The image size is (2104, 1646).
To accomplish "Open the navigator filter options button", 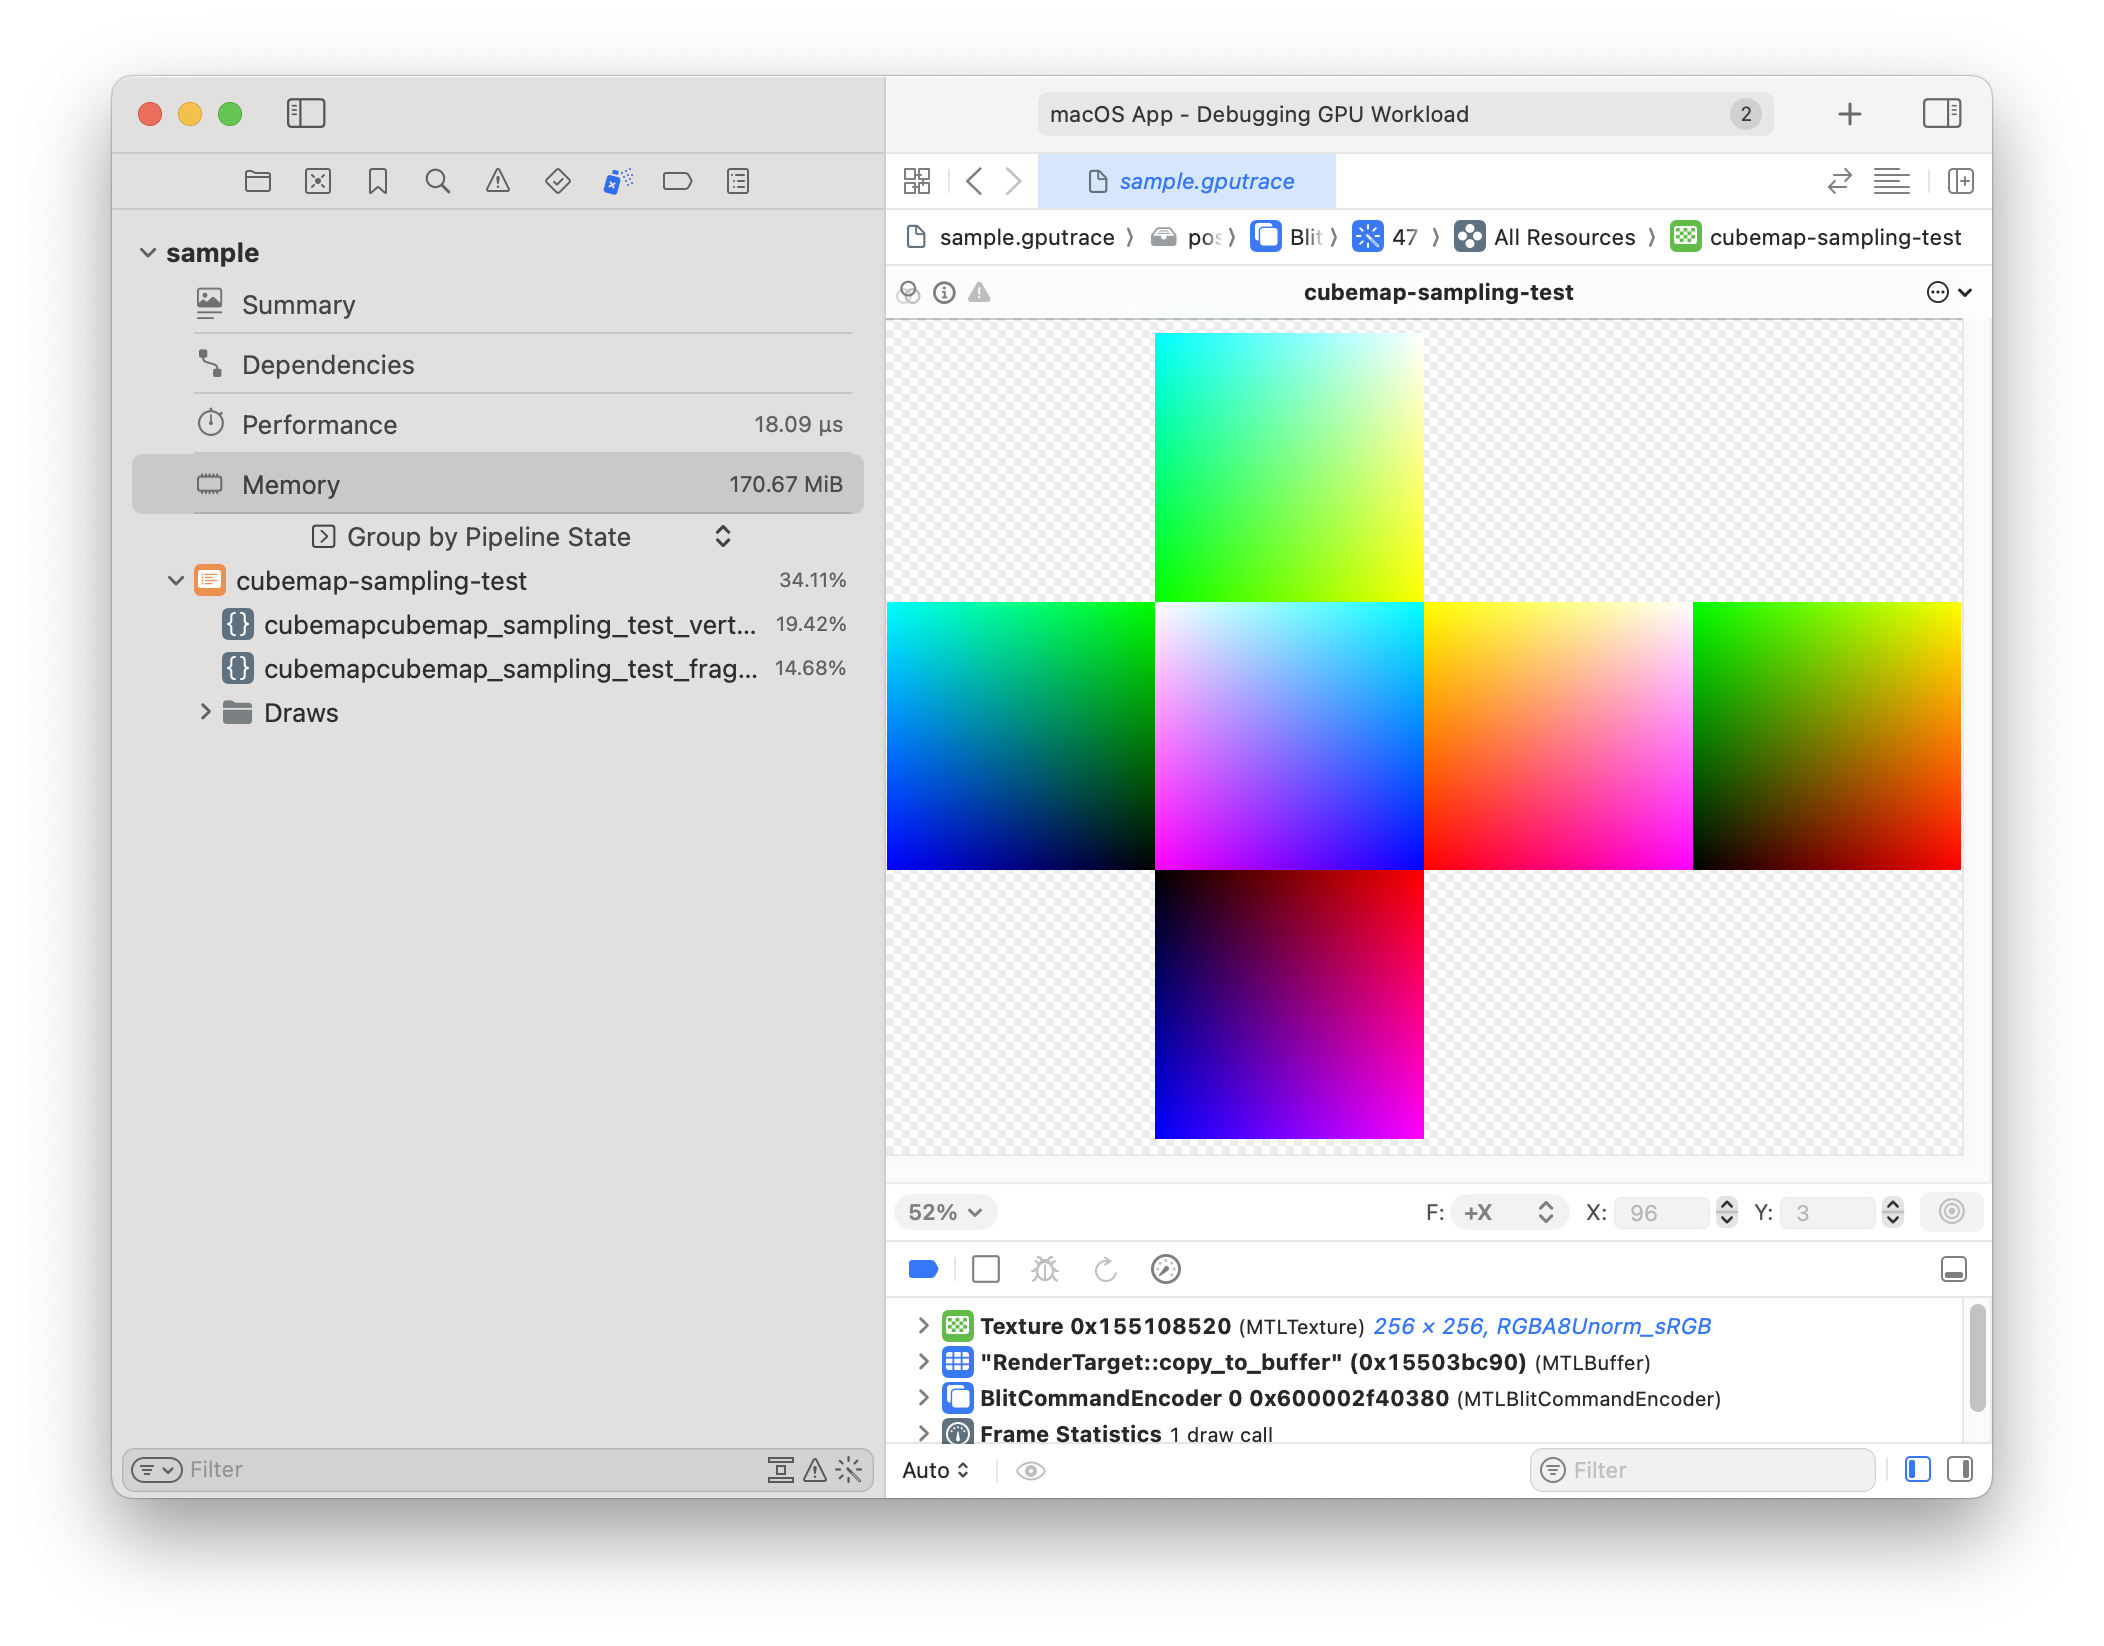I will 157,1469.
